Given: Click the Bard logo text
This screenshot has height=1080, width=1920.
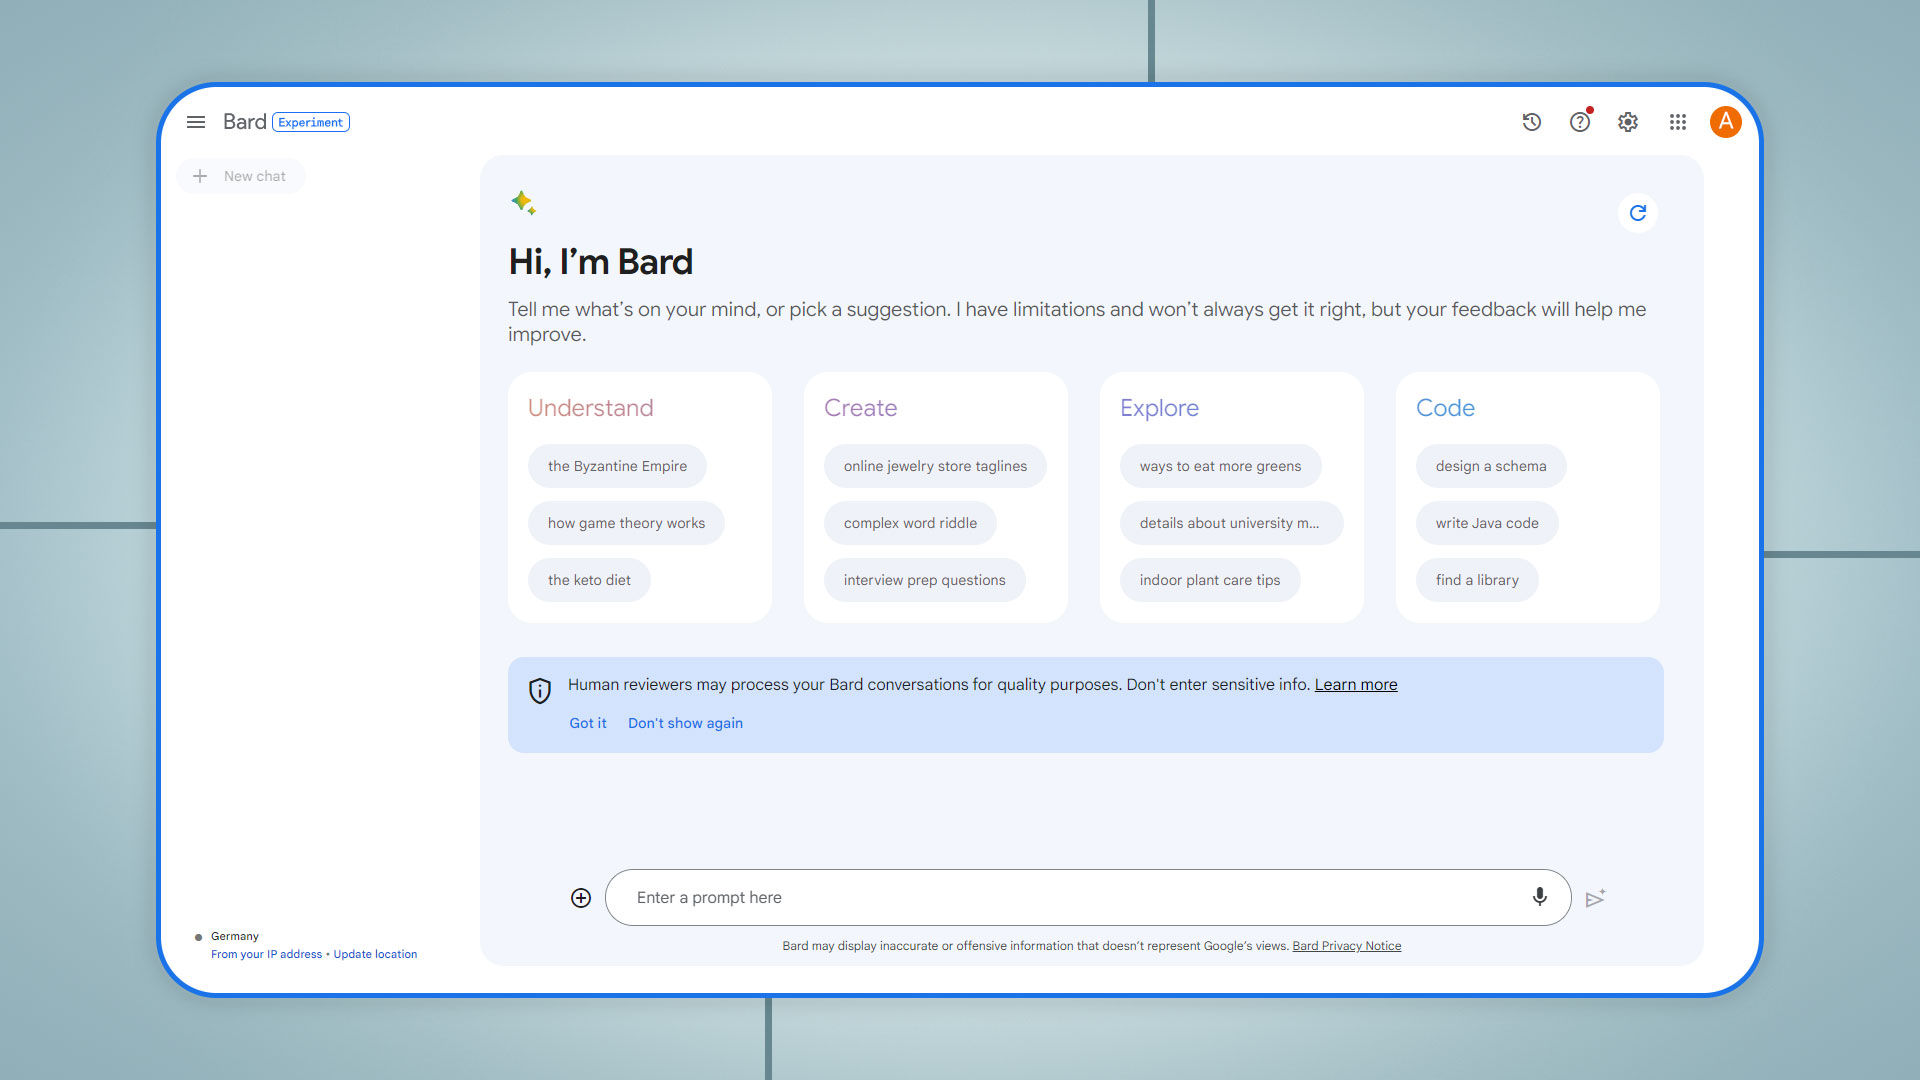Looking at the screenshot, I should tap(244, 122).
